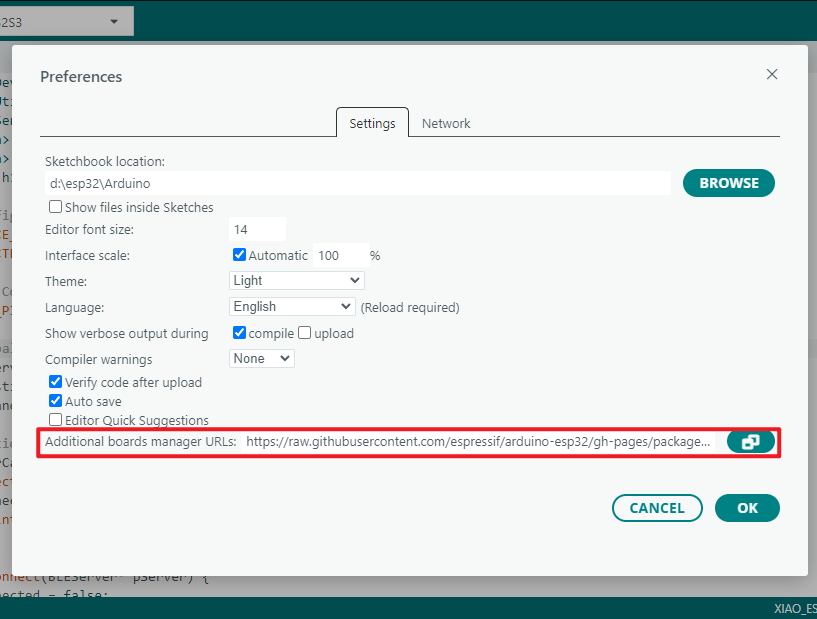
Task: Open the Theme dropdown
Action: point(297,281)
